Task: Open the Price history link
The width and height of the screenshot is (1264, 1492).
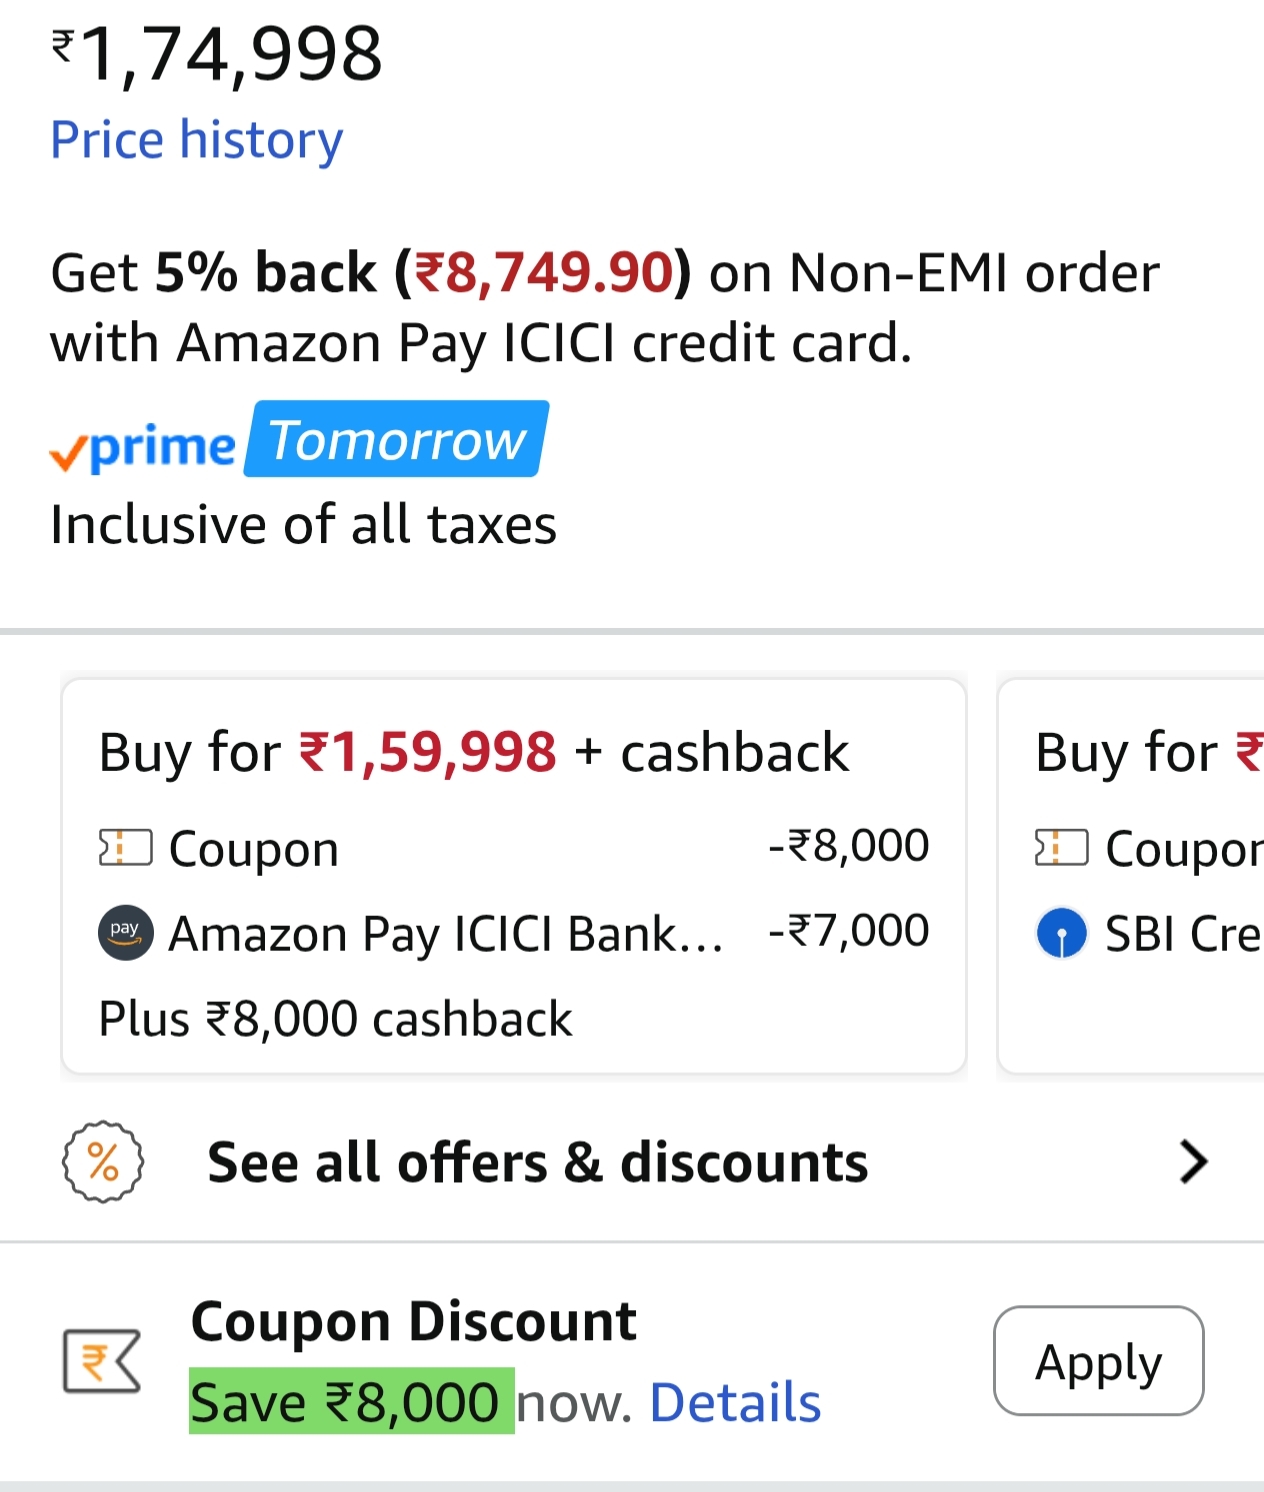Action: click(196, 140)
